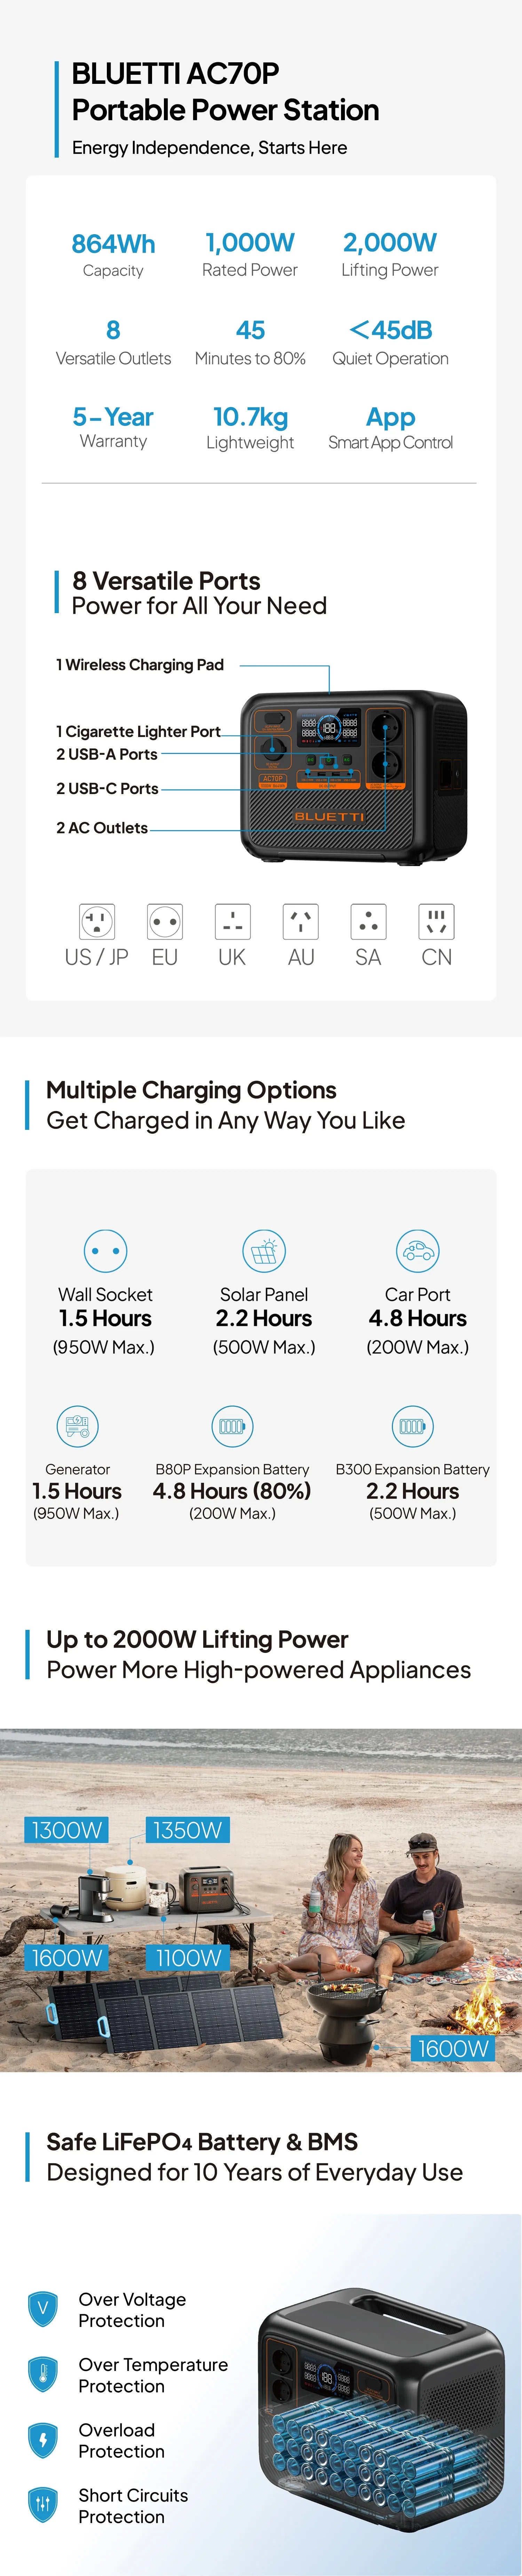The width and height of the screenshot is (522, 2576).
Task: Click the 1 Wireless Charging Pad label
Action: point(140,665)
